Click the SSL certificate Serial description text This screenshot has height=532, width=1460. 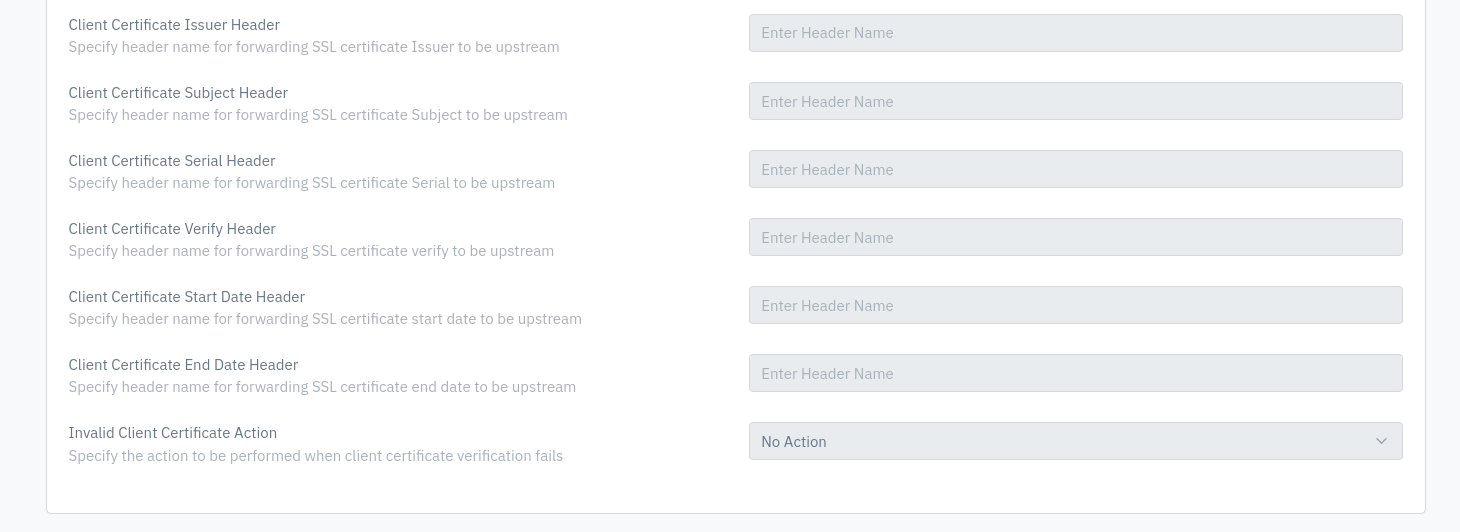point(311,182)
